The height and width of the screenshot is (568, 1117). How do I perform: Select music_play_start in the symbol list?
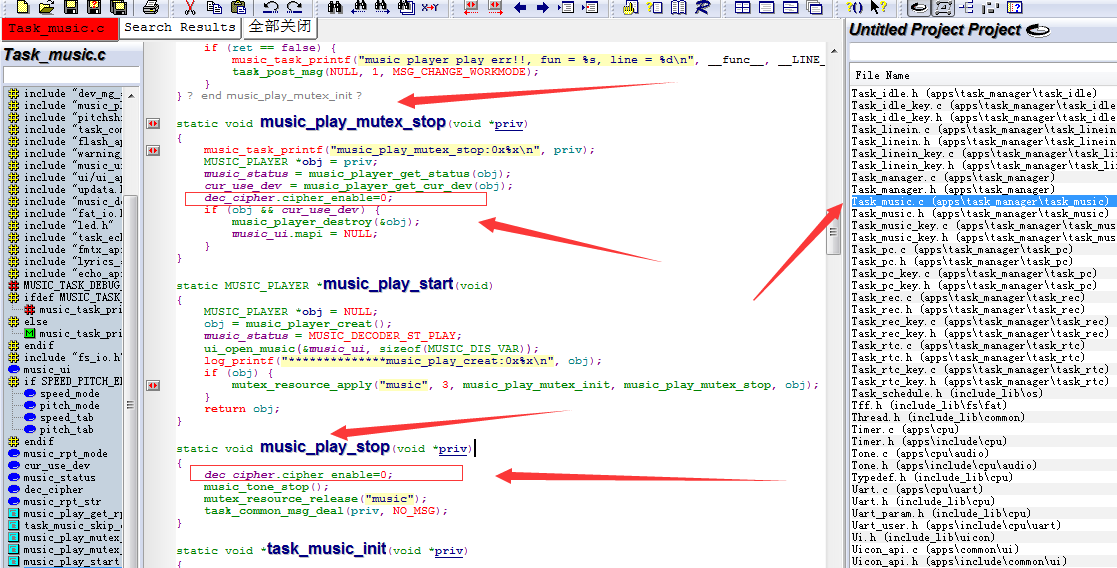(71, 562)
